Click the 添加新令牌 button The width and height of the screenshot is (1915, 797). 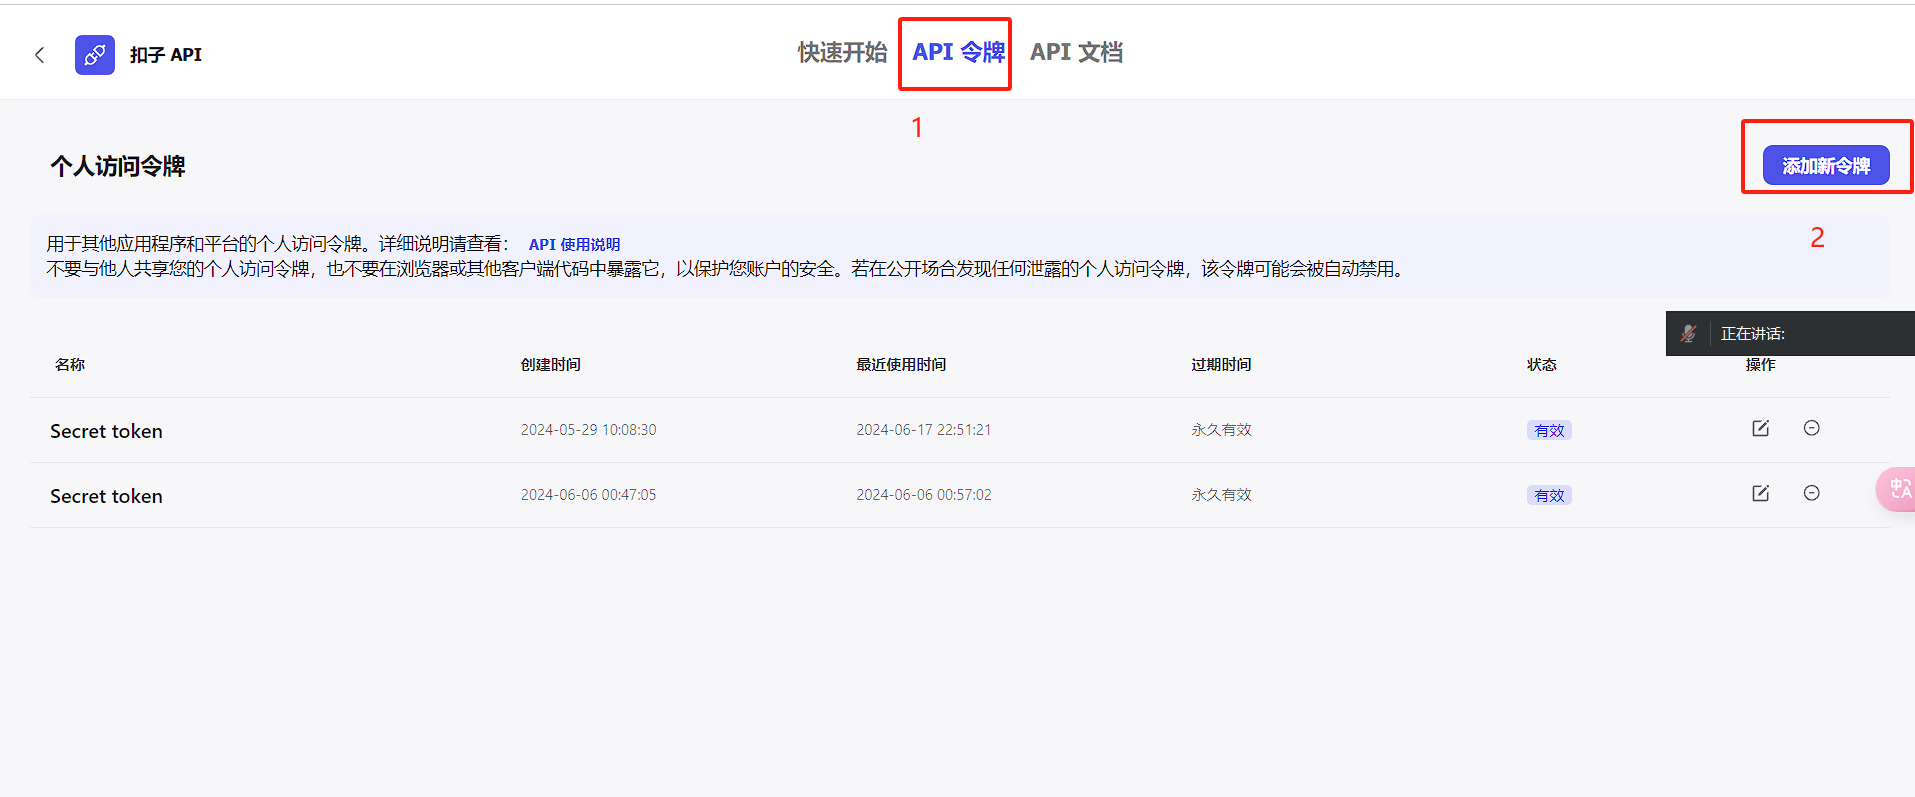pos(1826,165)
